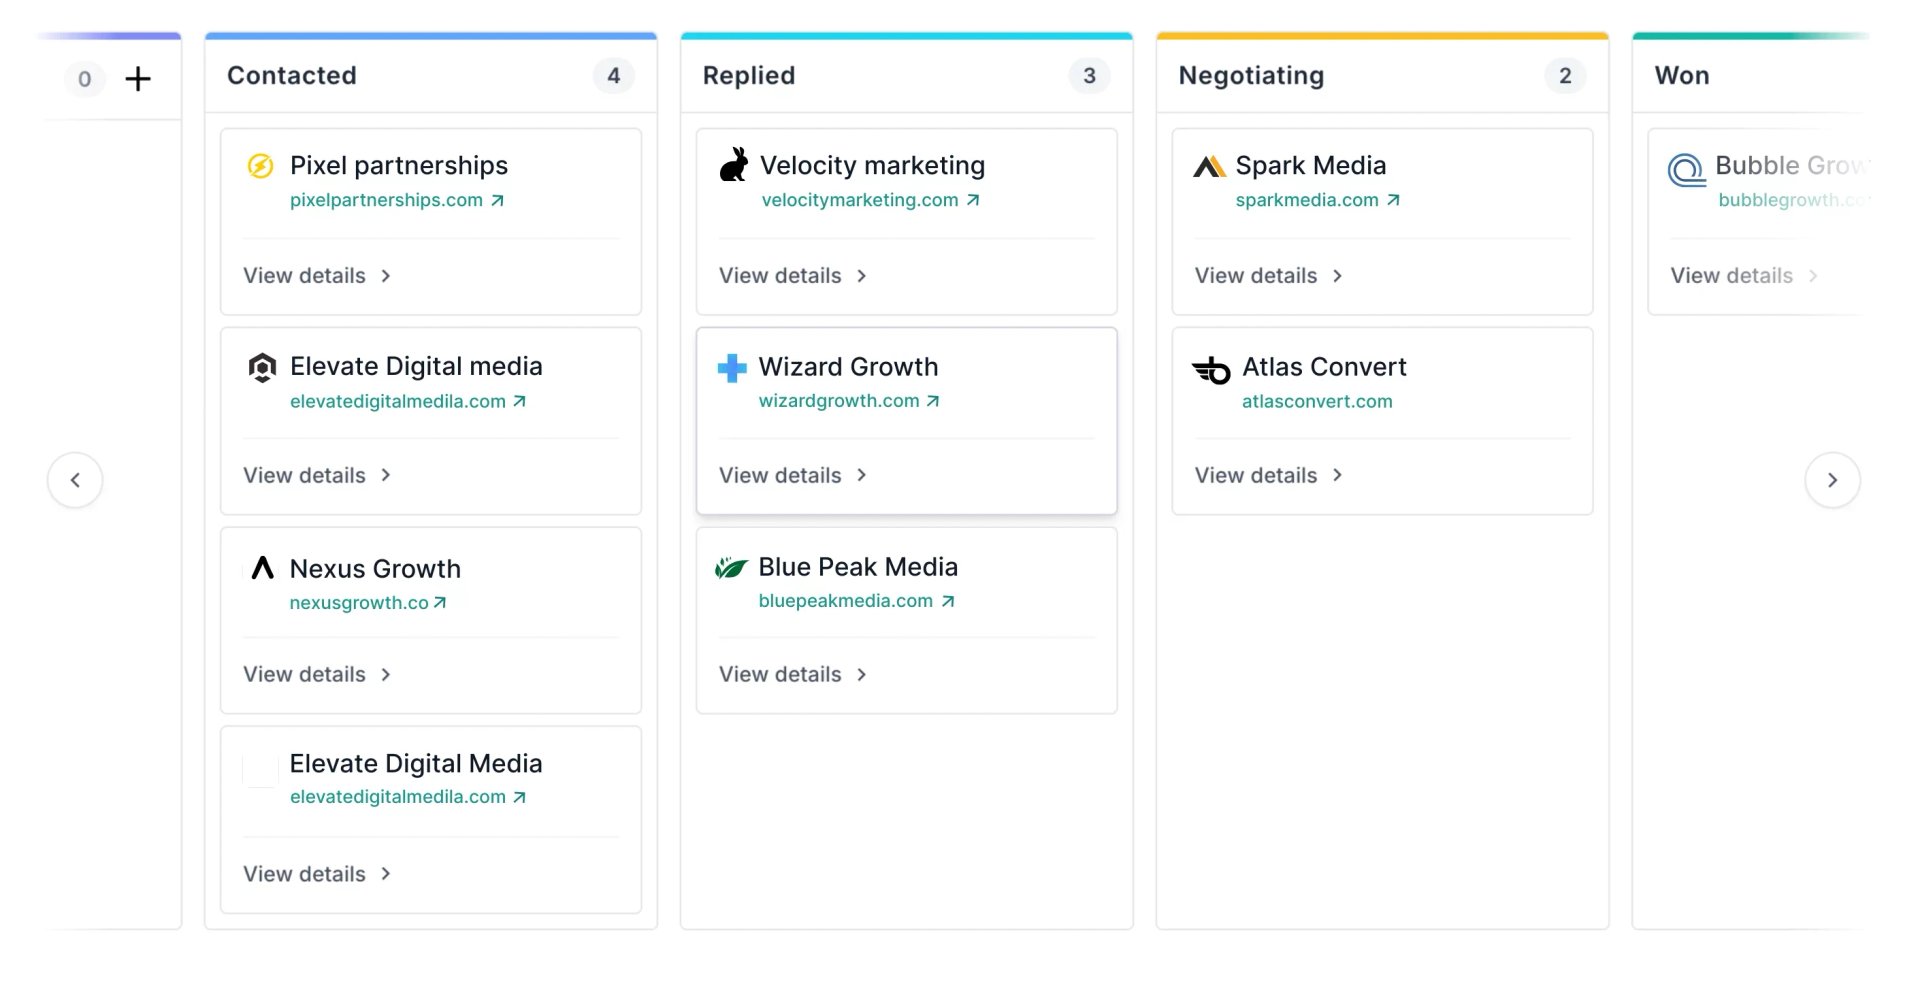This screenshot has height=986, width=1920.
Task: Open the first elevatedigitalmedila.com link under Elevate Digital media
Action: tap(398, 401)
